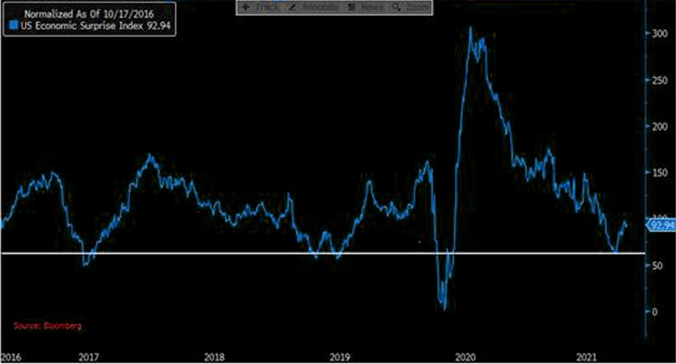This screenshot has height=364, width=676.
Task: Click the 200 y-axis label
Action: (x=660, y=126)
